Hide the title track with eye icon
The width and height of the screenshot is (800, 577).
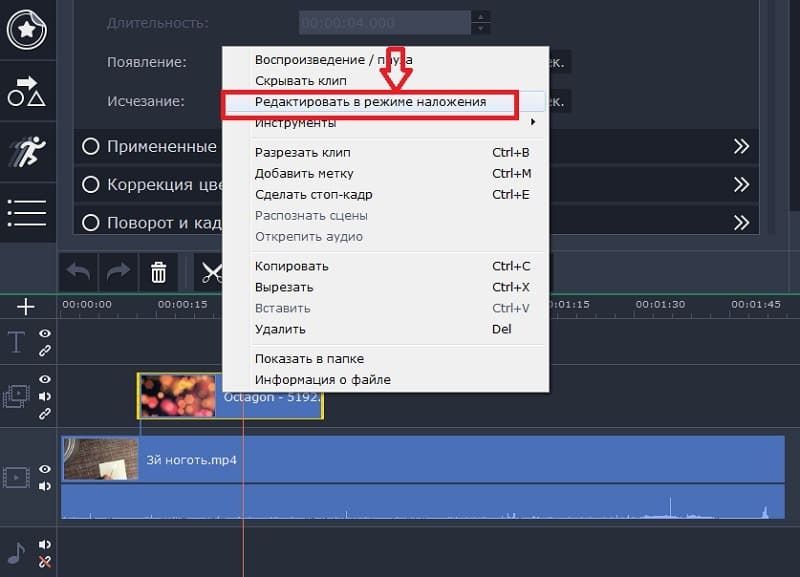point(45,334)
